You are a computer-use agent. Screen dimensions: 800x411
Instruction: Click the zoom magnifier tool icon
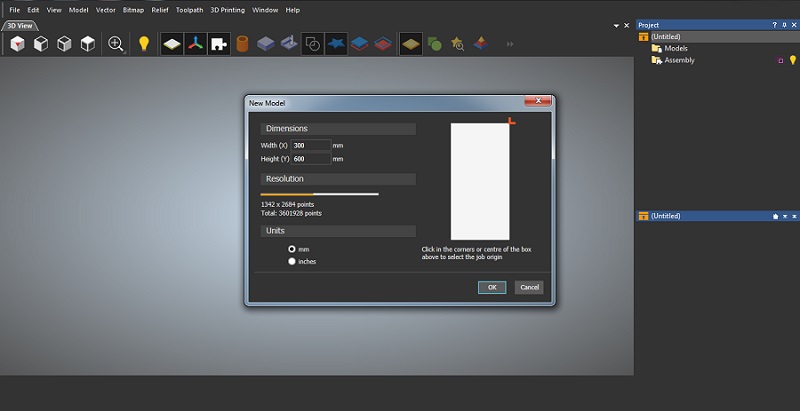116,43
